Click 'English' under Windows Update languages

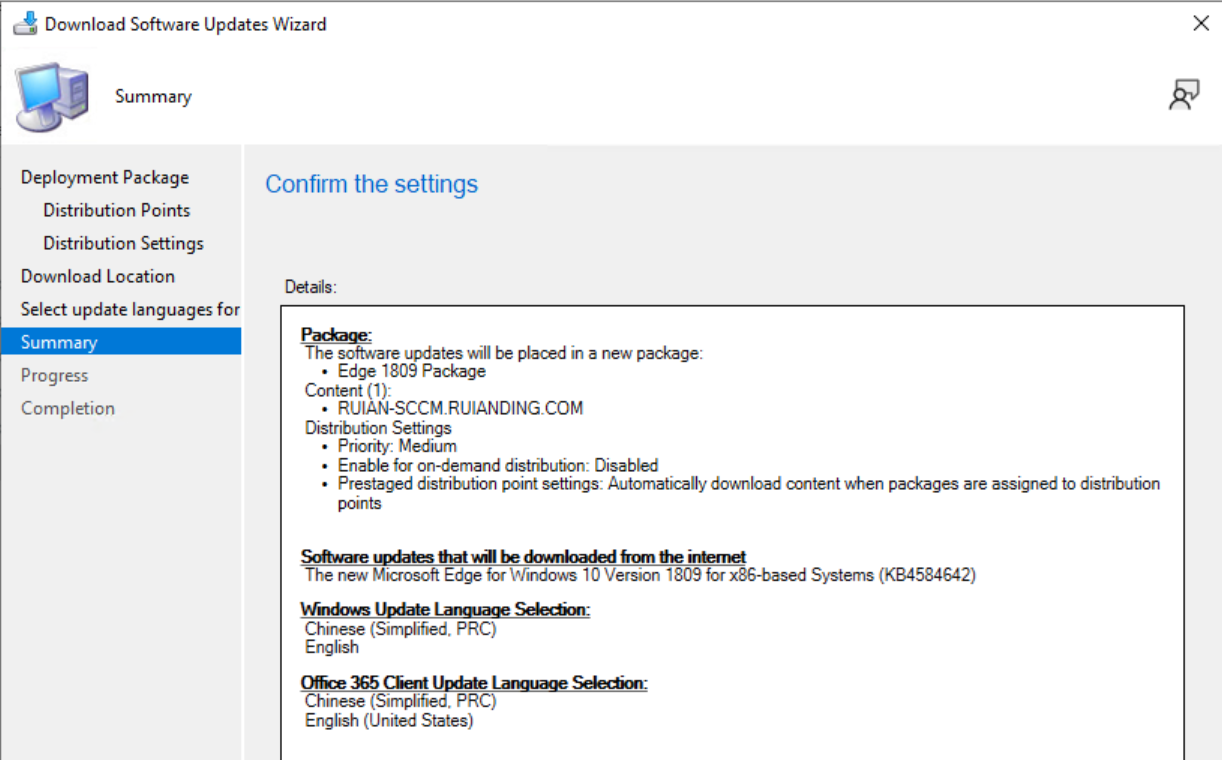[x=332, y=647]
